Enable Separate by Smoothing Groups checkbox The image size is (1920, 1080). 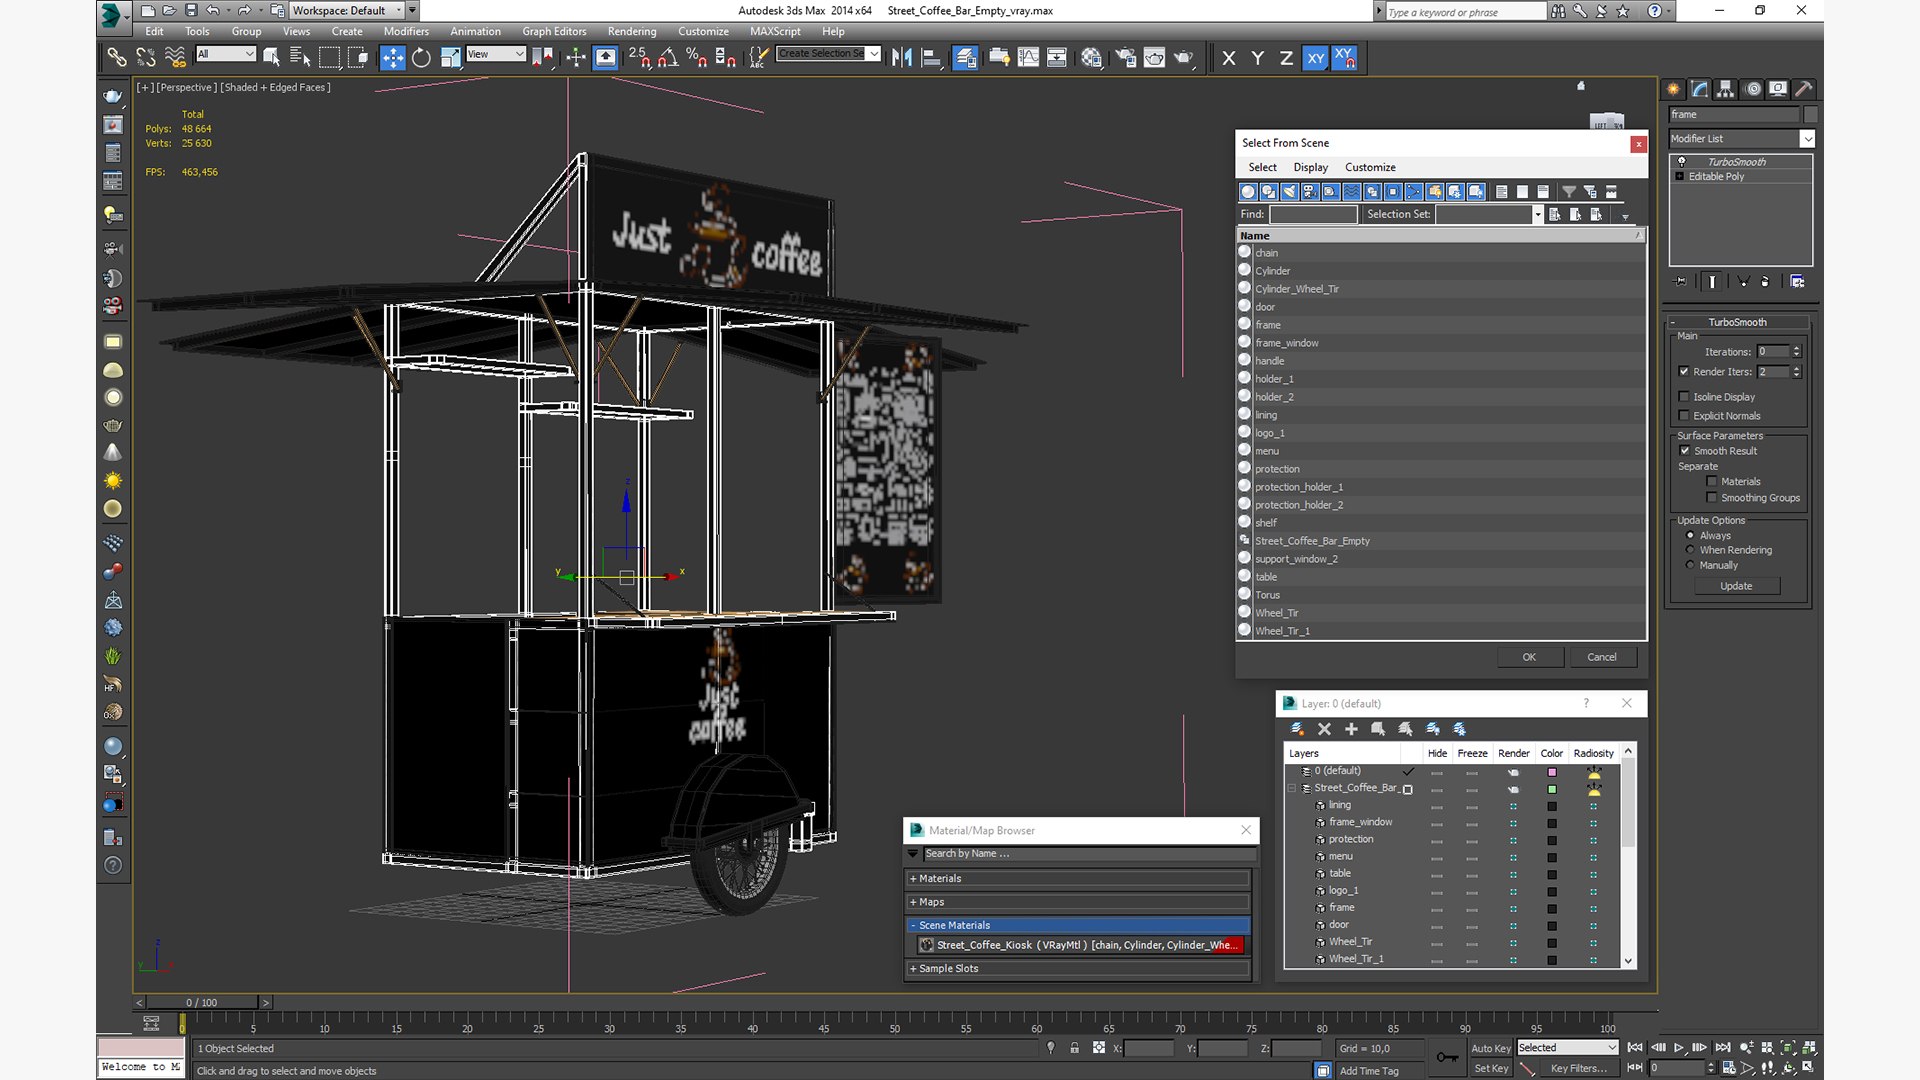[x=1712, y=498]
